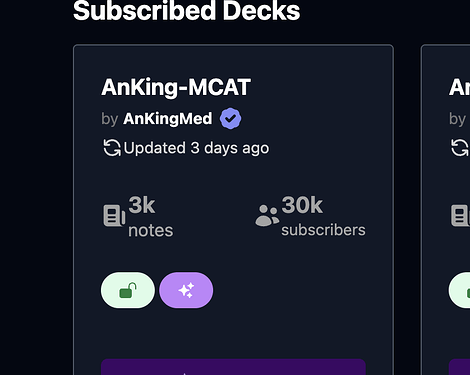
Task: Click the purple sparkles badge
Action: 186,290
